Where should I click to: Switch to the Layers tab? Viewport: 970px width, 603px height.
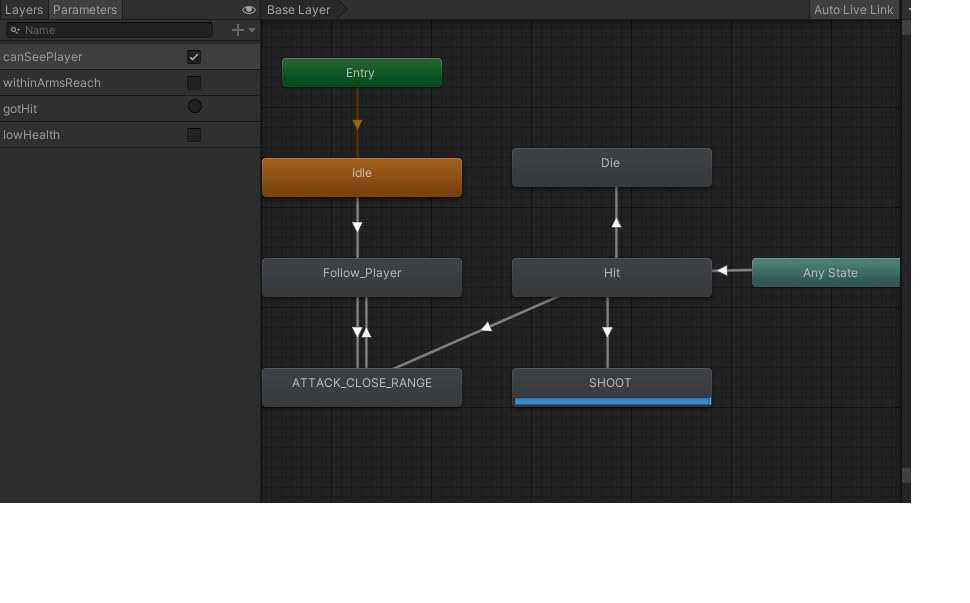tap(24, 10)
